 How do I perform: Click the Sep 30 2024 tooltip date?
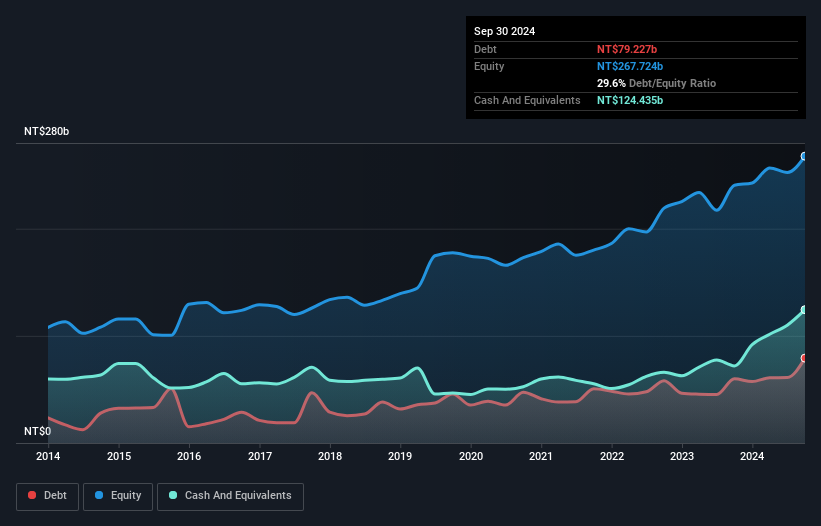[x=504, y=31]
